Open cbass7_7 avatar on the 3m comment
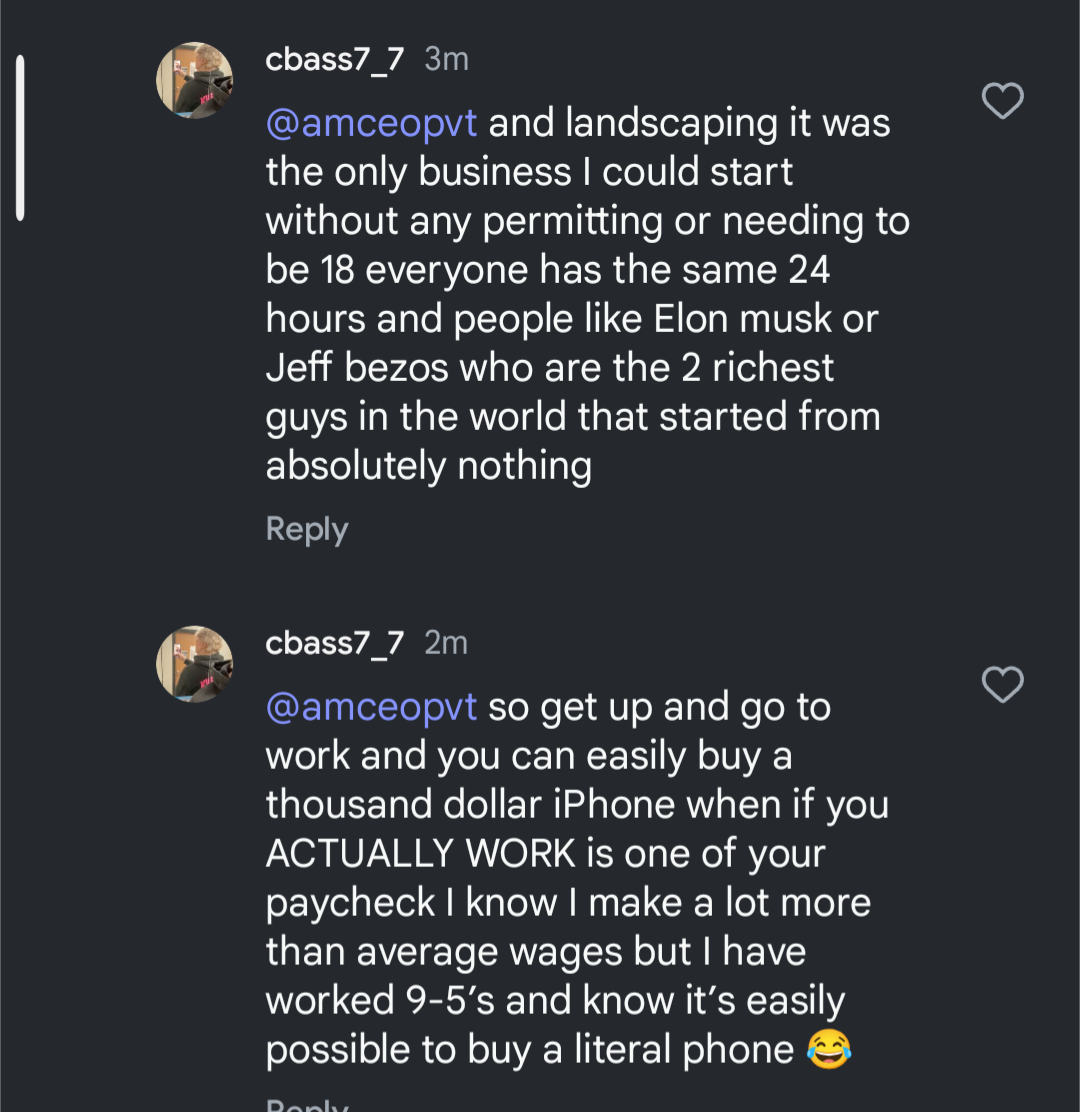The width and height of the screenshot is (1080, 1112). point(194,80)
